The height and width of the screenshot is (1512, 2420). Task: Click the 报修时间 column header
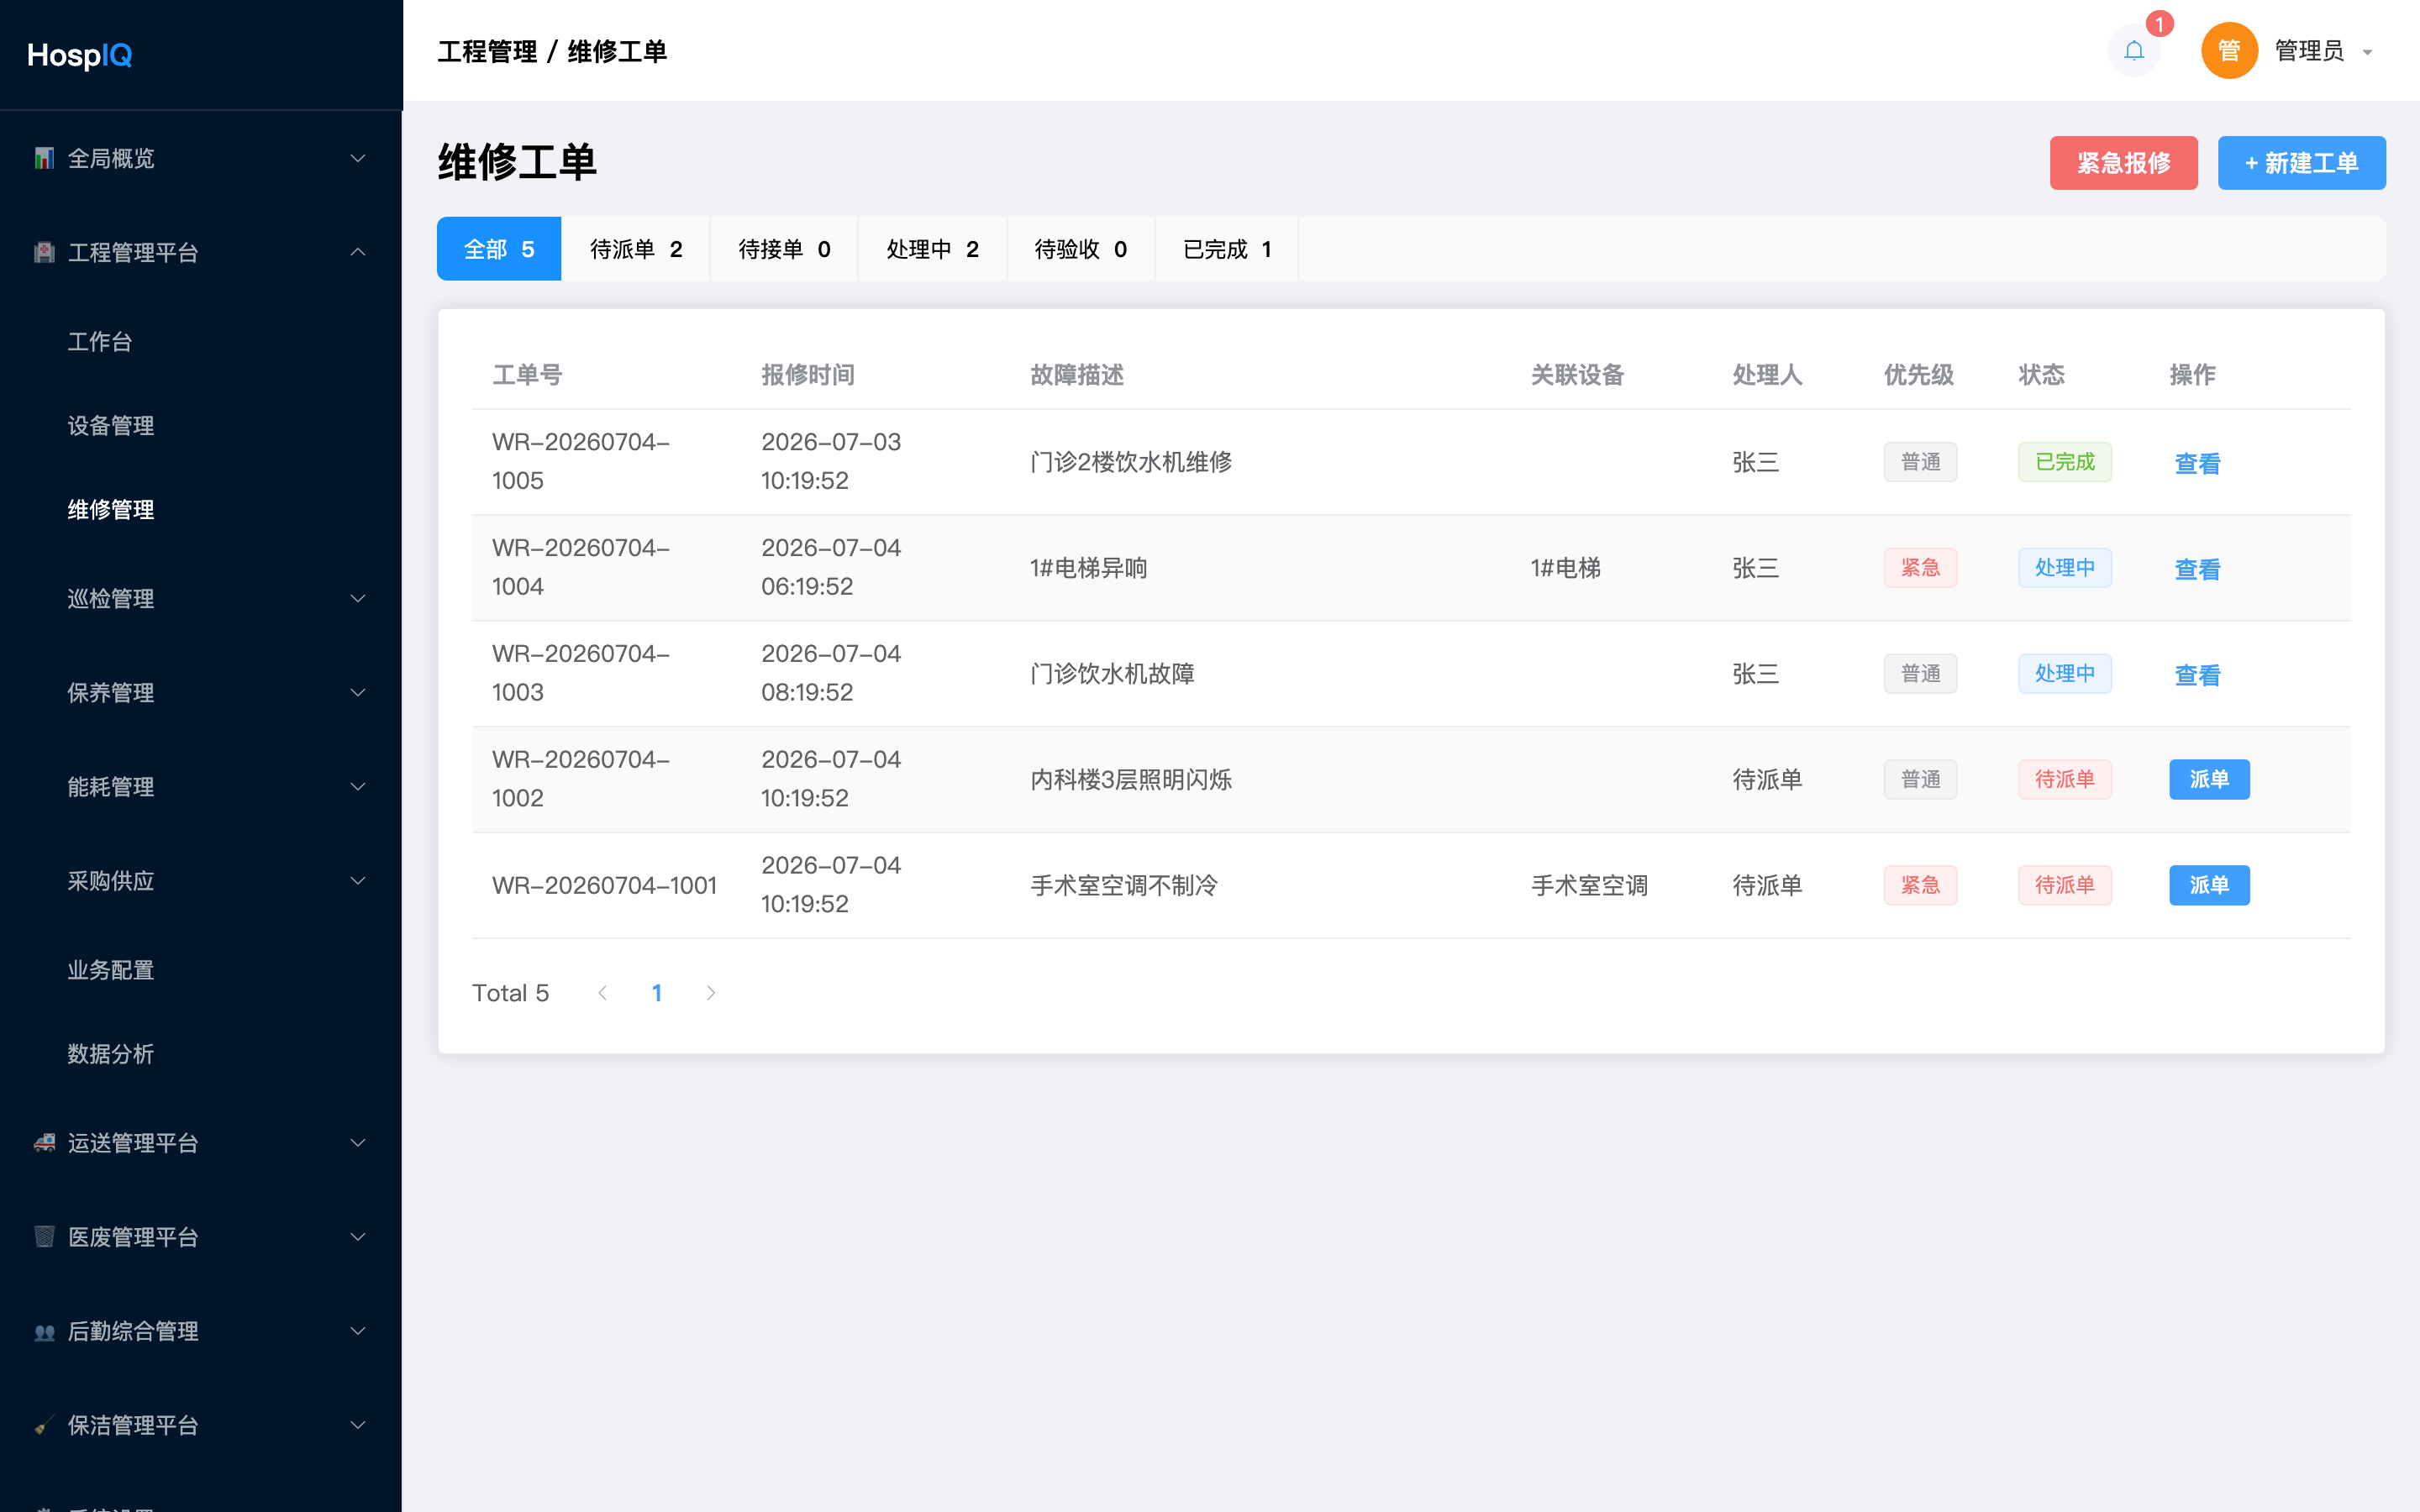(808, 375)
